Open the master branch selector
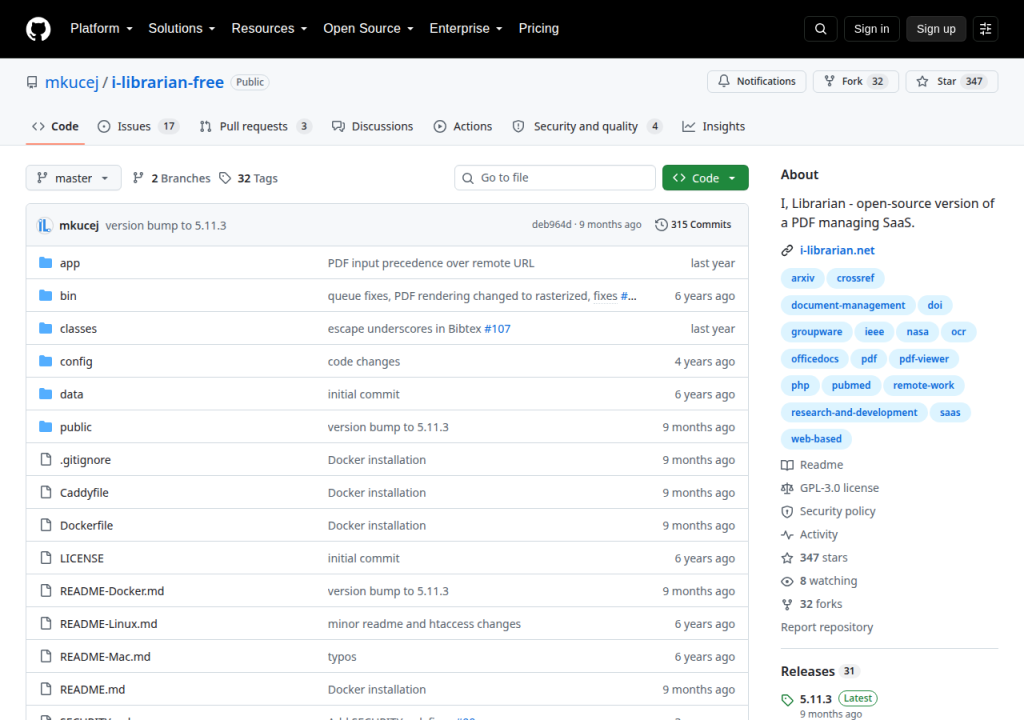This screenshot has height=720, width=1024. tap(73, 178)
